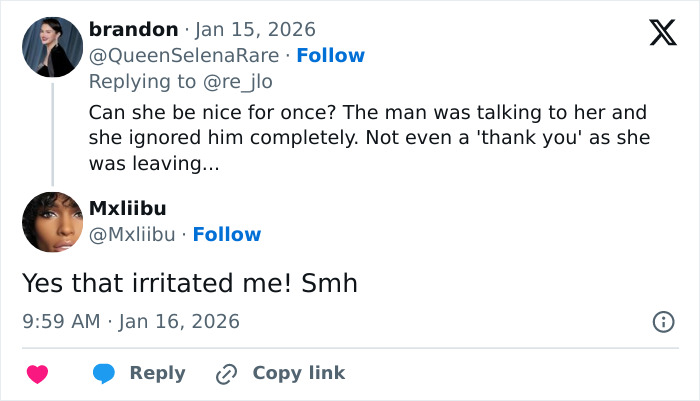Screen dimensions: 700x401
Task: Click the tweet text 'Yes that irritated me! Smh'
Action: 190,284
